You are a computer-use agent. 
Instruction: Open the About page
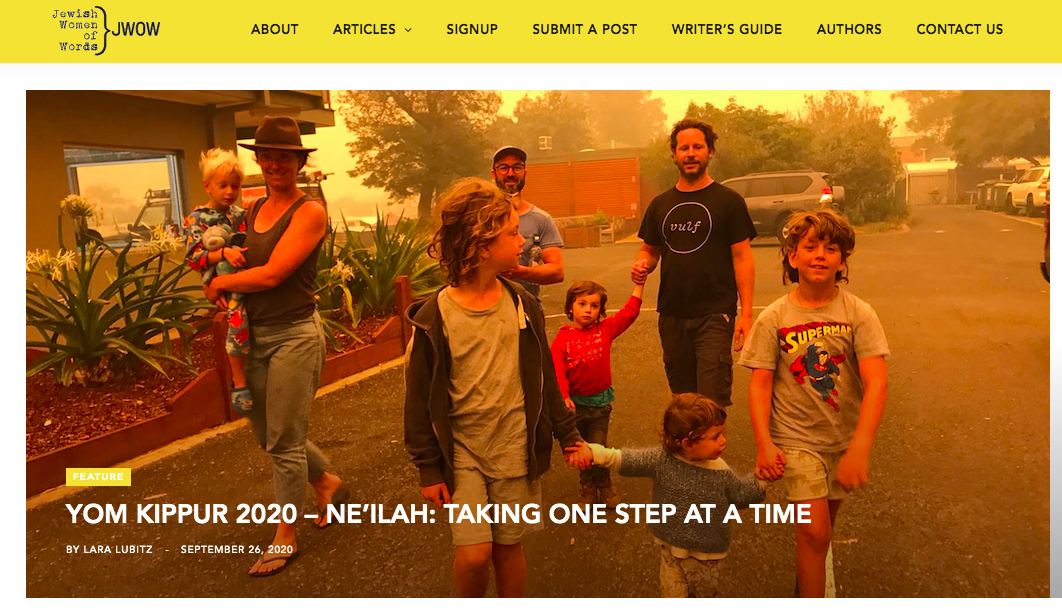(x=274, y=29)
